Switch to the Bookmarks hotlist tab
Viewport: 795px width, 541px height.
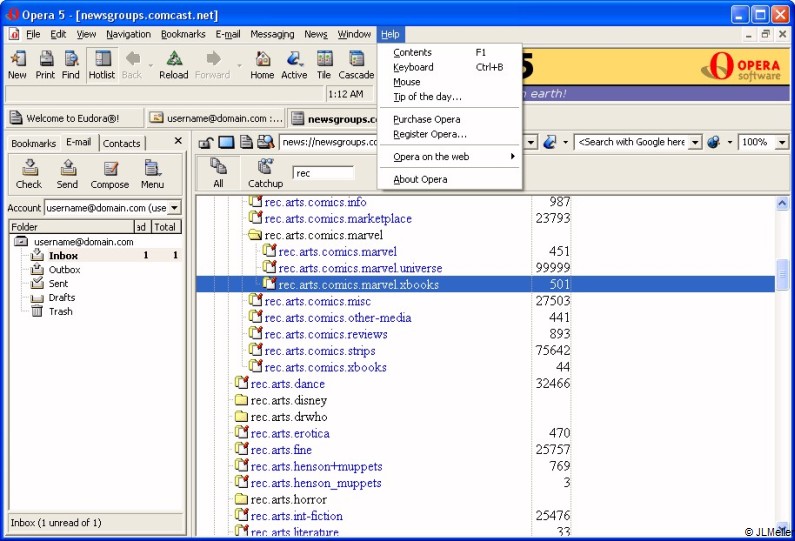tap(33, 143)
